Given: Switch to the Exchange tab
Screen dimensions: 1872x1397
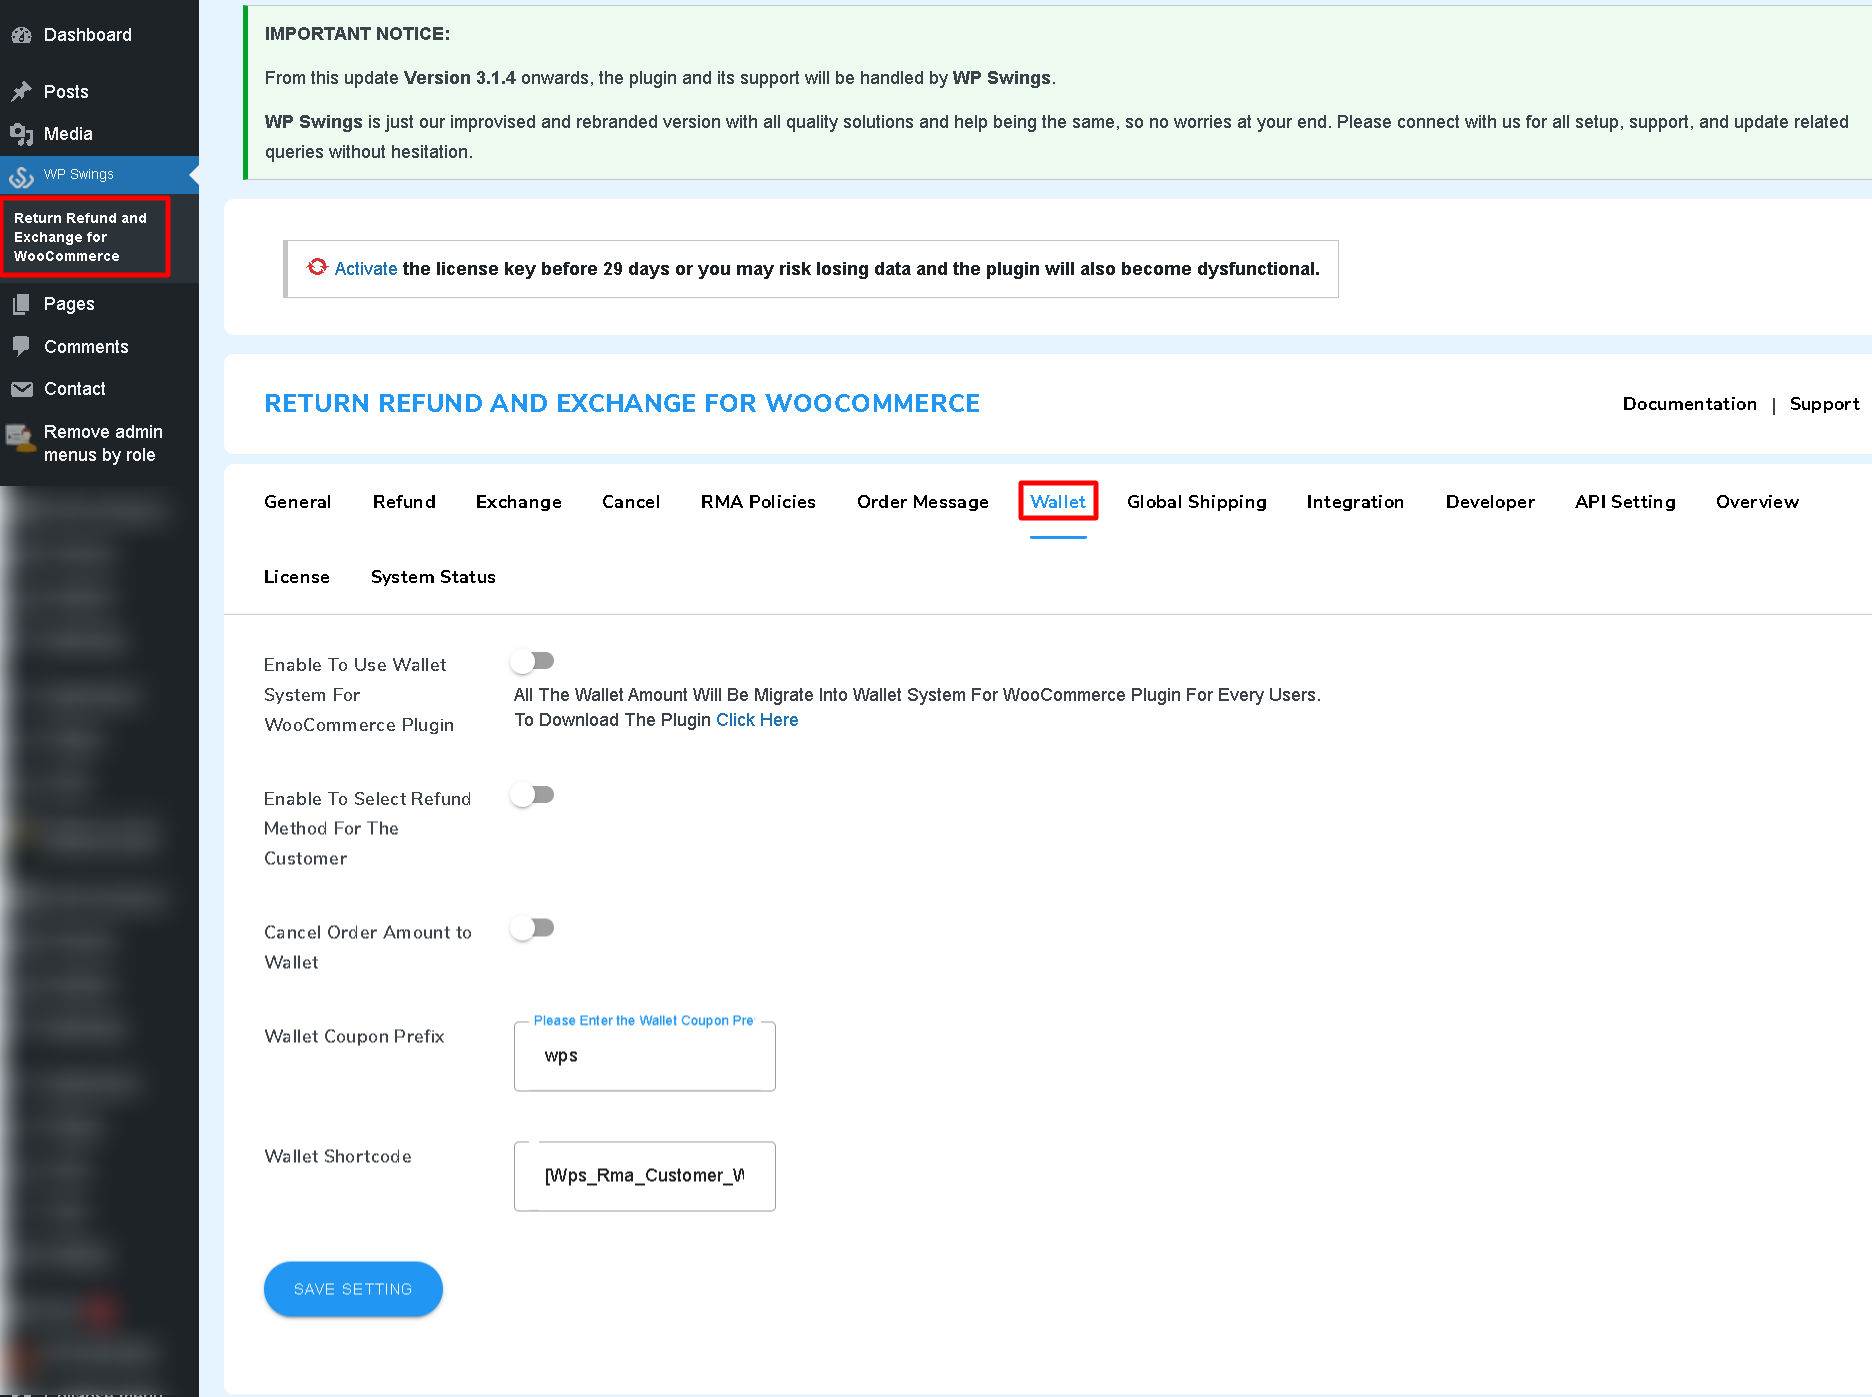Looking at the screenshot, I should coord(518,502).
